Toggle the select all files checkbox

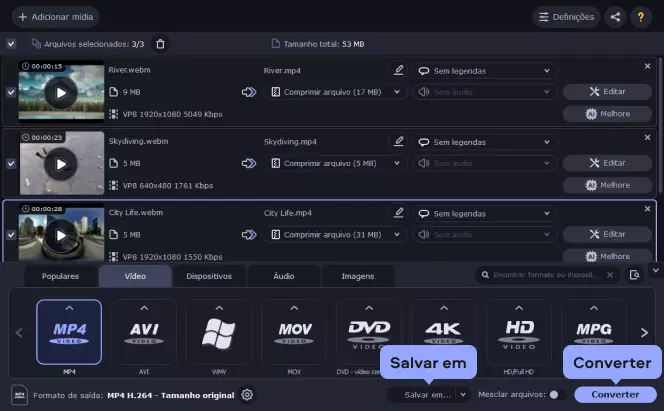(x=11, y=44)
